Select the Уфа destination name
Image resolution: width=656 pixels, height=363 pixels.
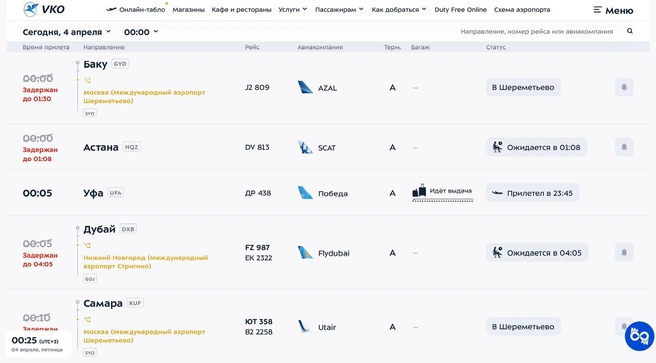point(93,193)
